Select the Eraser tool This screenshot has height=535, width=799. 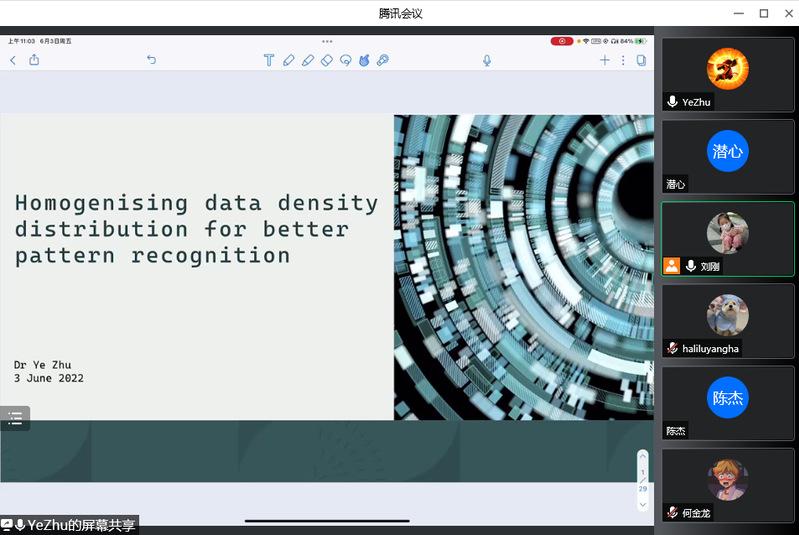[326, 60]
